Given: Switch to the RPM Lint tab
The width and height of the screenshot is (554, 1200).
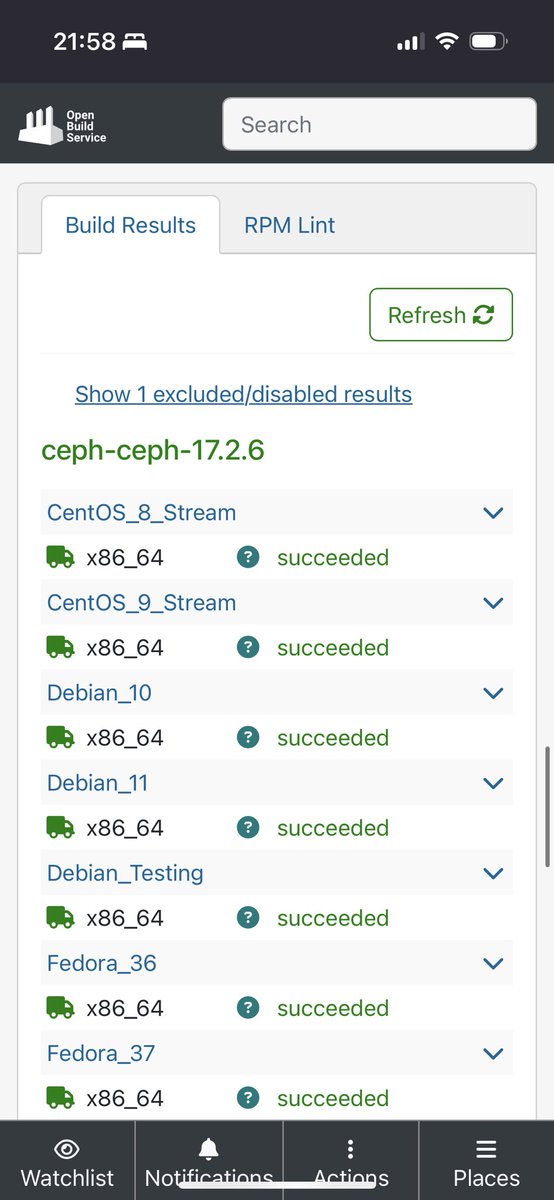Looking at the screenshot, I should pos(290,225).
